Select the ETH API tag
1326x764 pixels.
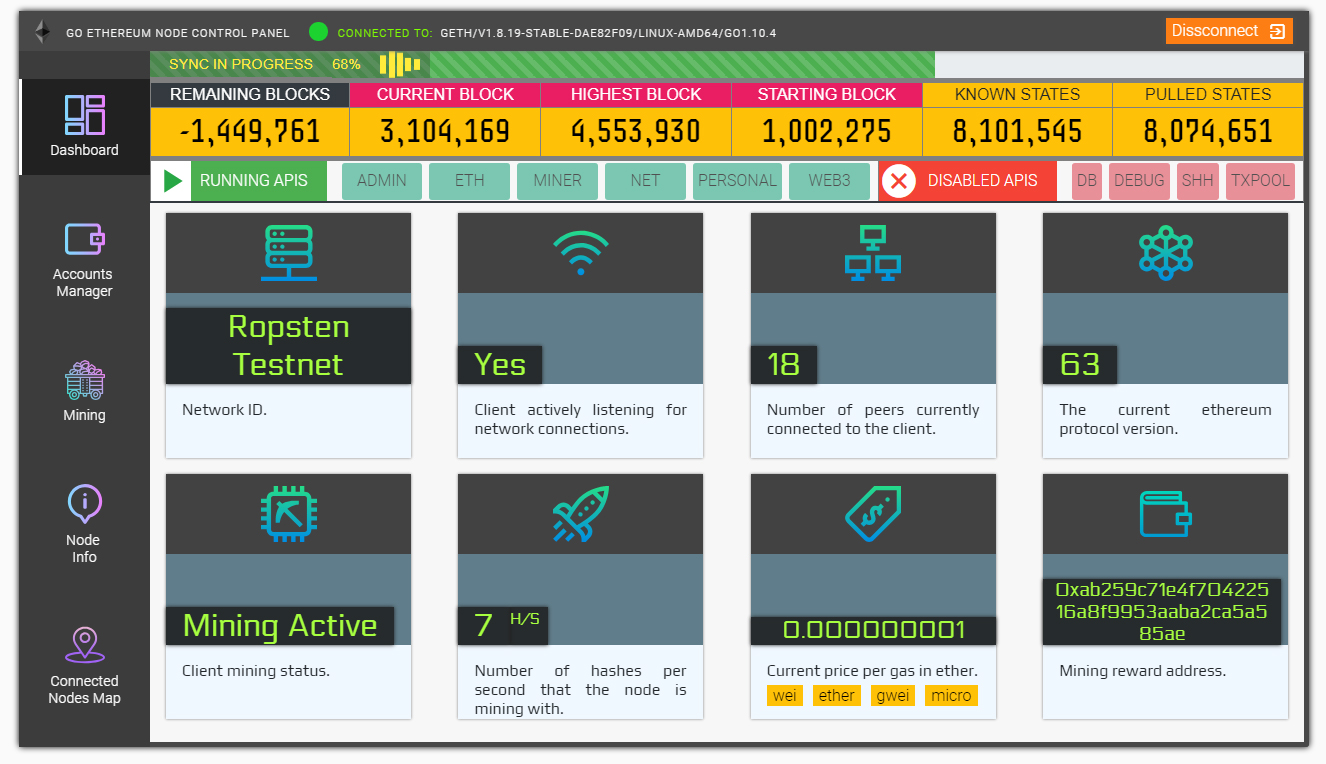pos(469,181)
